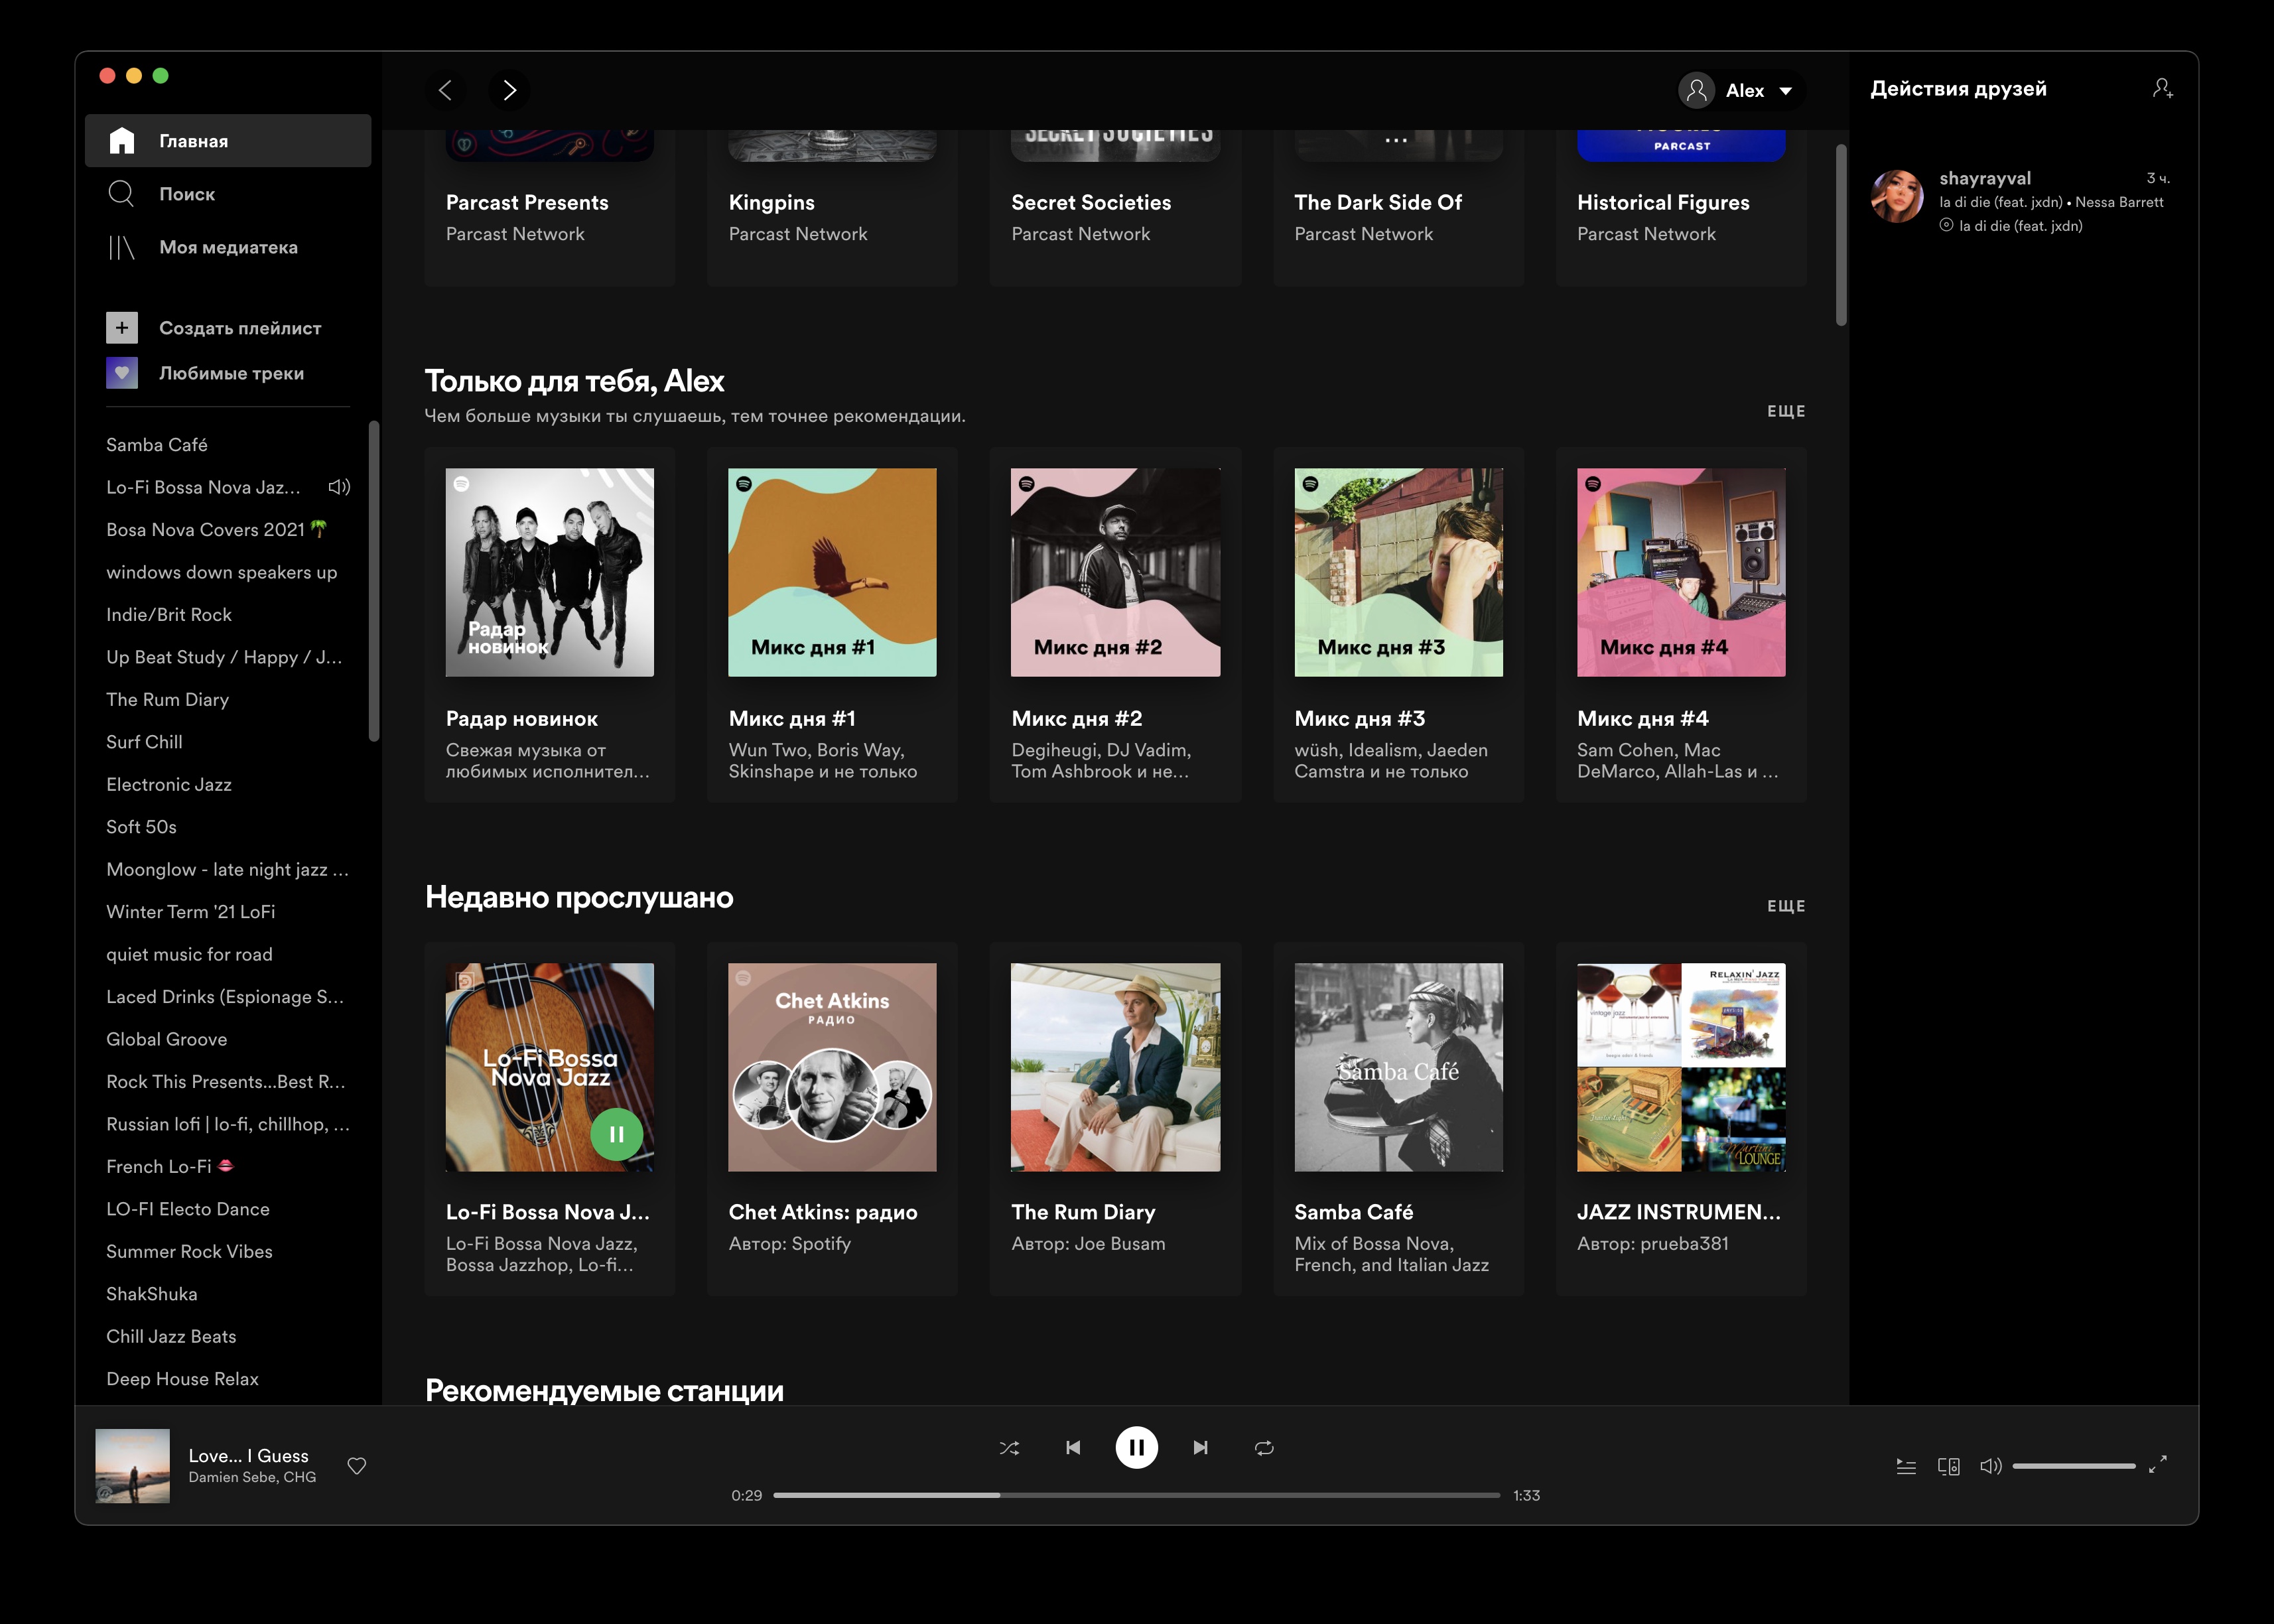Screen dimensions: 2274x1624
Task: Click the shuffle playback icon
Action: coord(1009,1446)
